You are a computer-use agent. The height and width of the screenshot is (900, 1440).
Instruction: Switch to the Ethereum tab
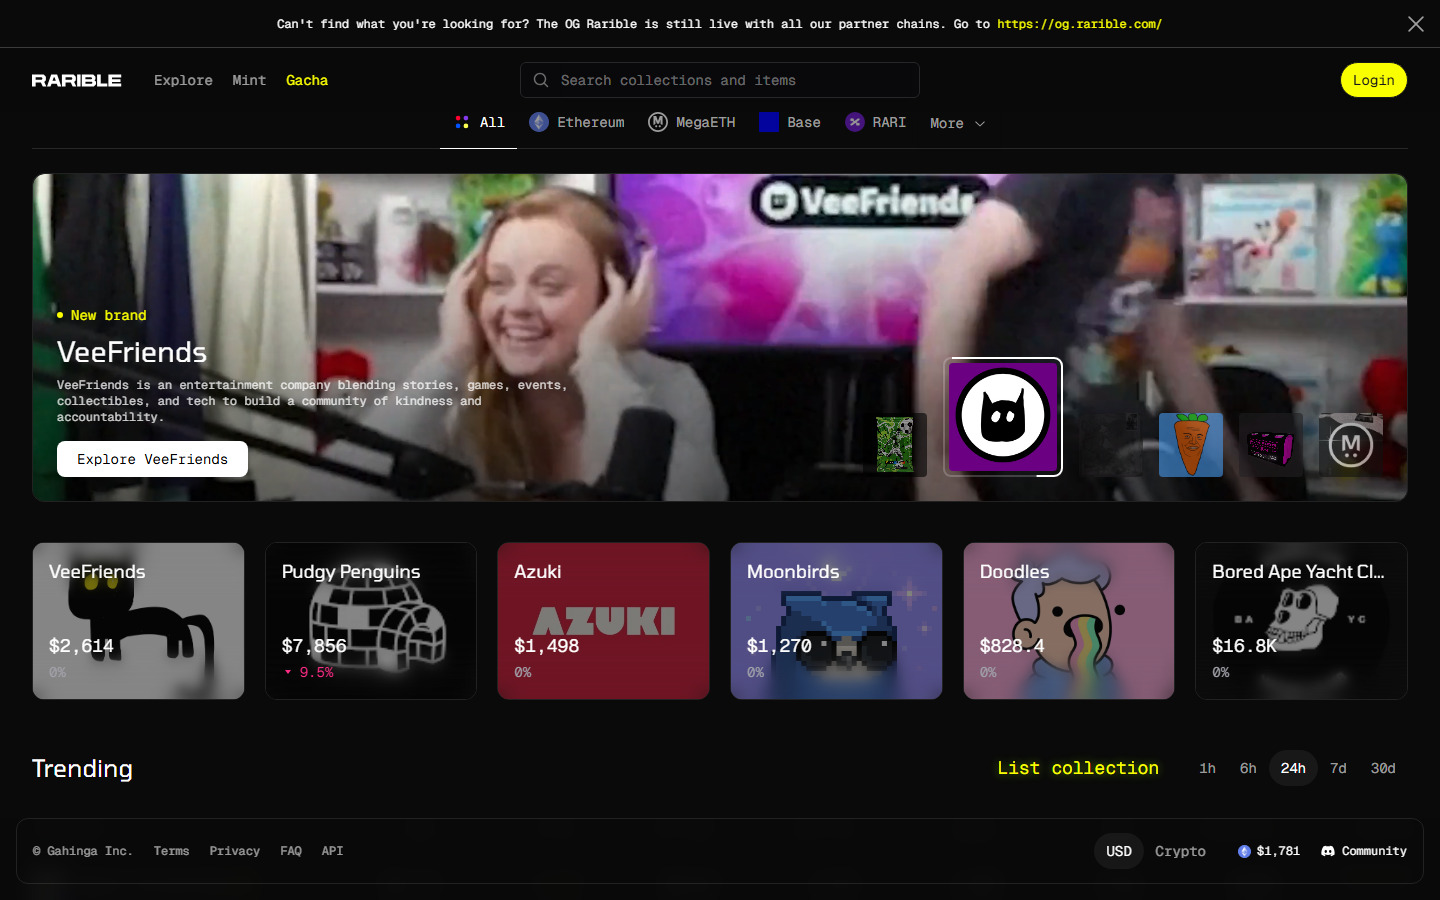(577, 122)
